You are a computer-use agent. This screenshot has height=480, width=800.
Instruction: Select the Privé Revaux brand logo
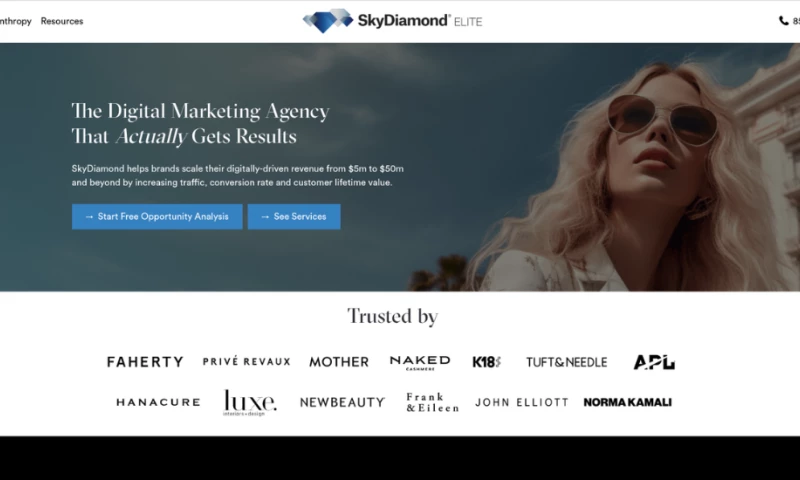click(x=246, y=362)
